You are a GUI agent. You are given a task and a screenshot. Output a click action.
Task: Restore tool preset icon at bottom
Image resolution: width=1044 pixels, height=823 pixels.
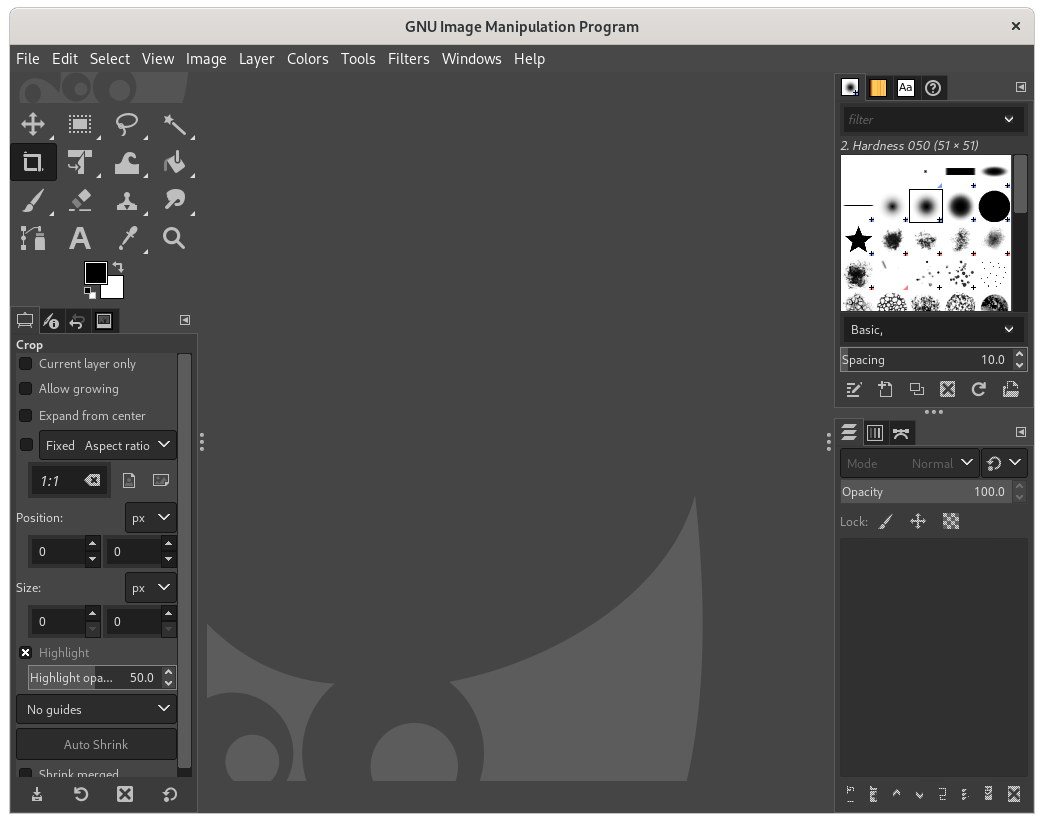click(81, 794)
